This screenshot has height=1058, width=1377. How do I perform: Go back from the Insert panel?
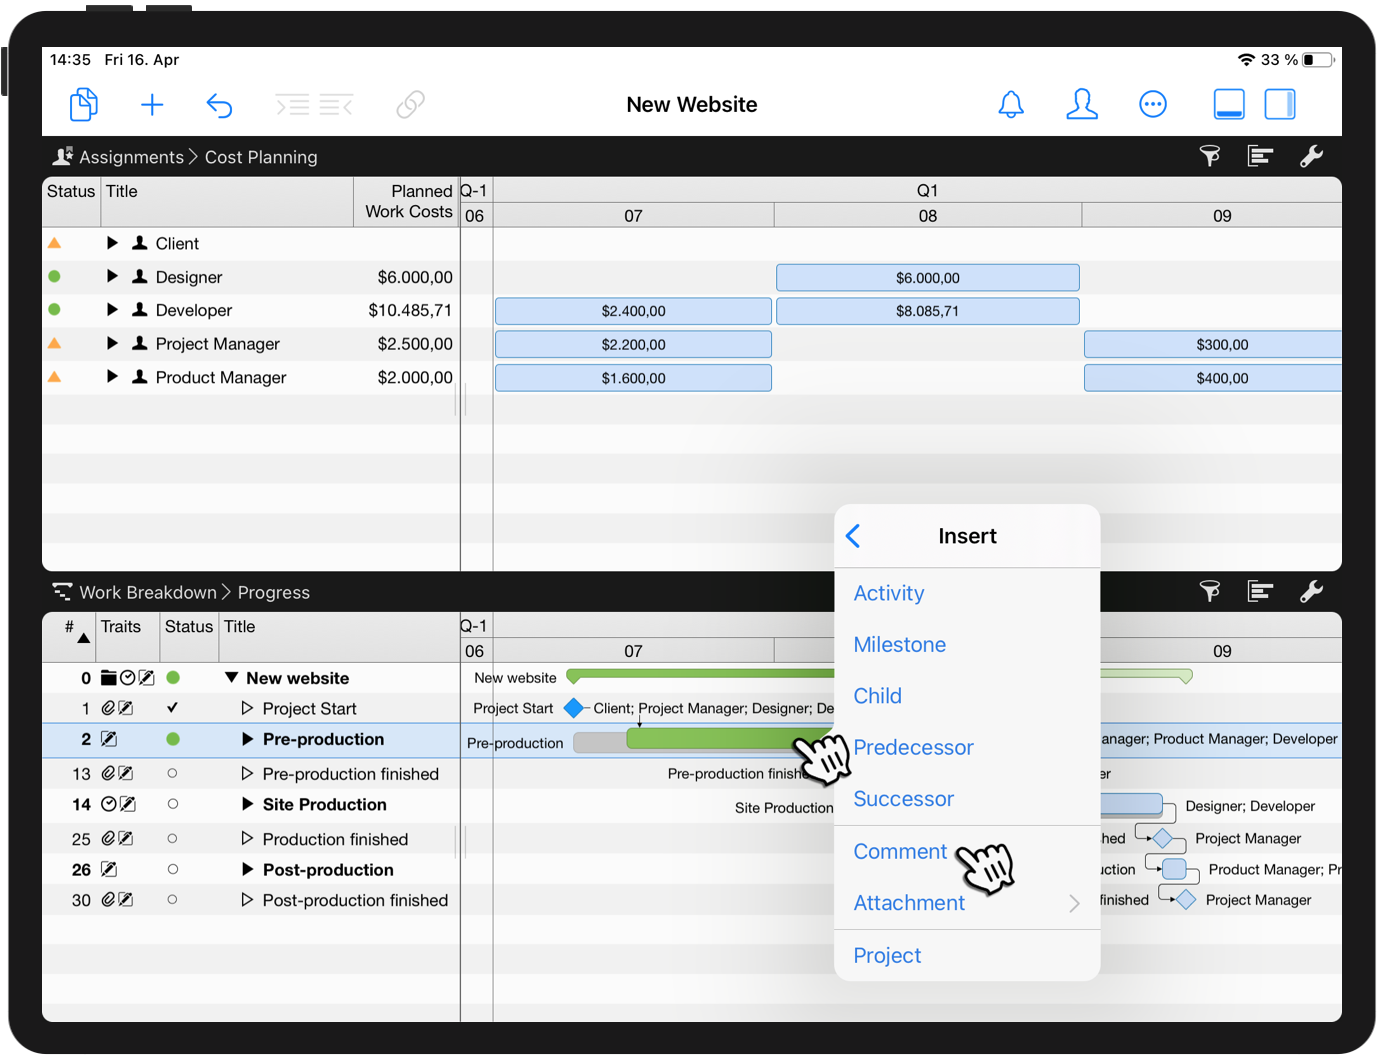point(852,536)
